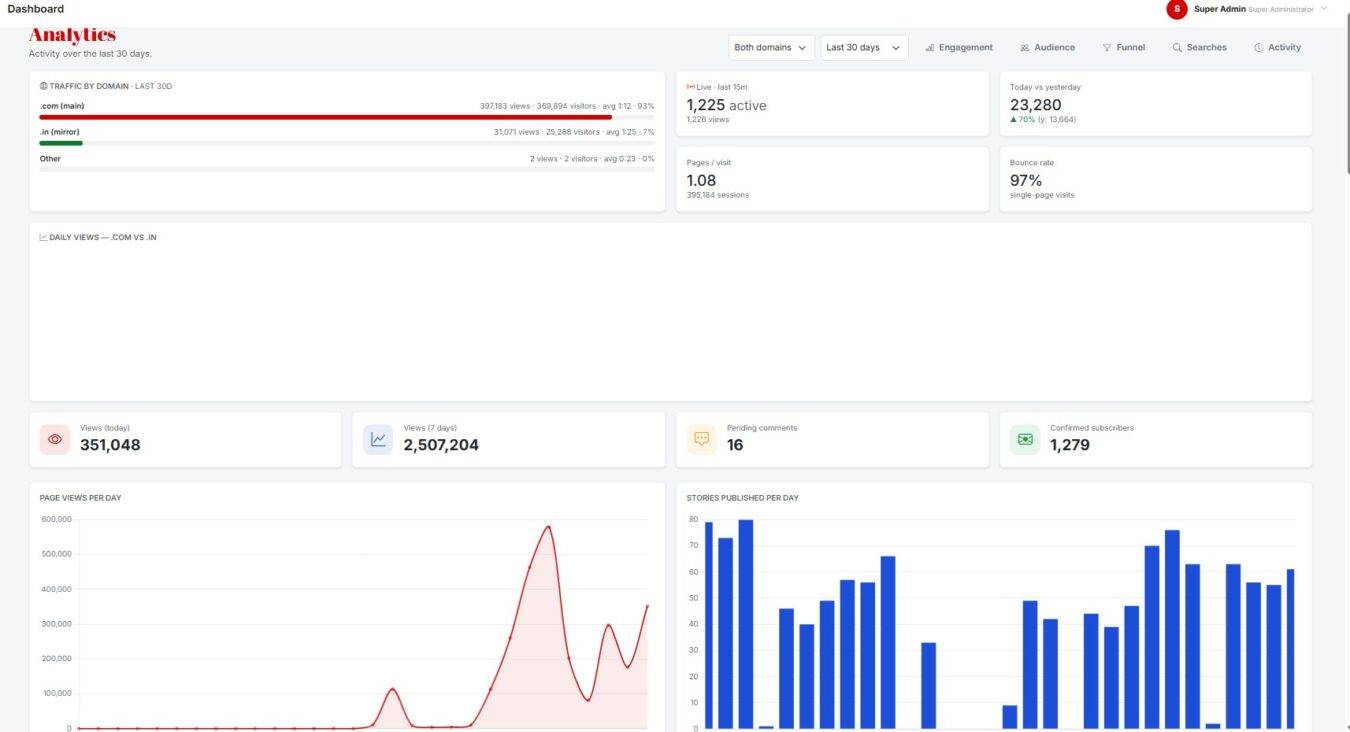Click the tallest bar reaching 80 in stories chart
1350x732 pixels.
[745, 624]
